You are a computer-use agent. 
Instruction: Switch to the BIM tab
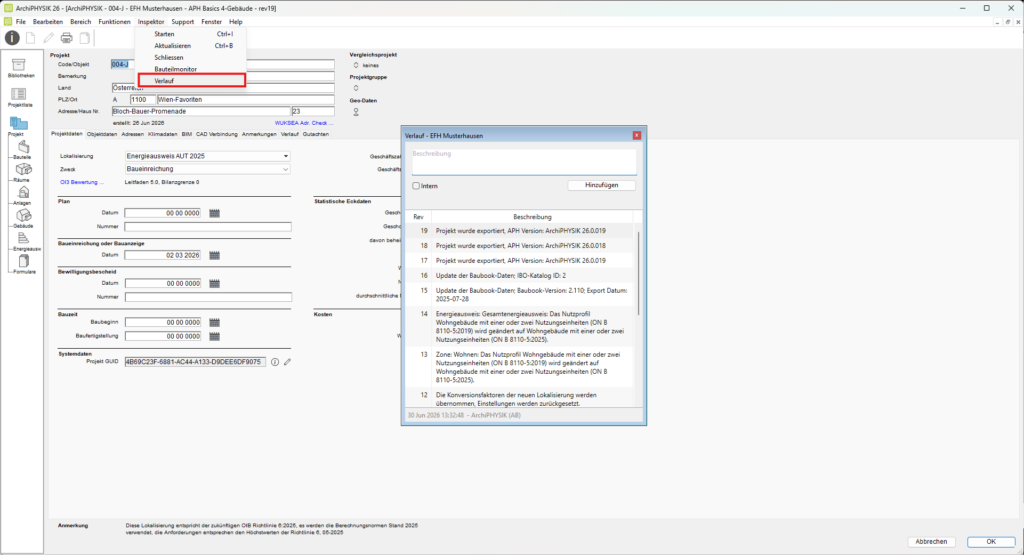click(187, 134)
